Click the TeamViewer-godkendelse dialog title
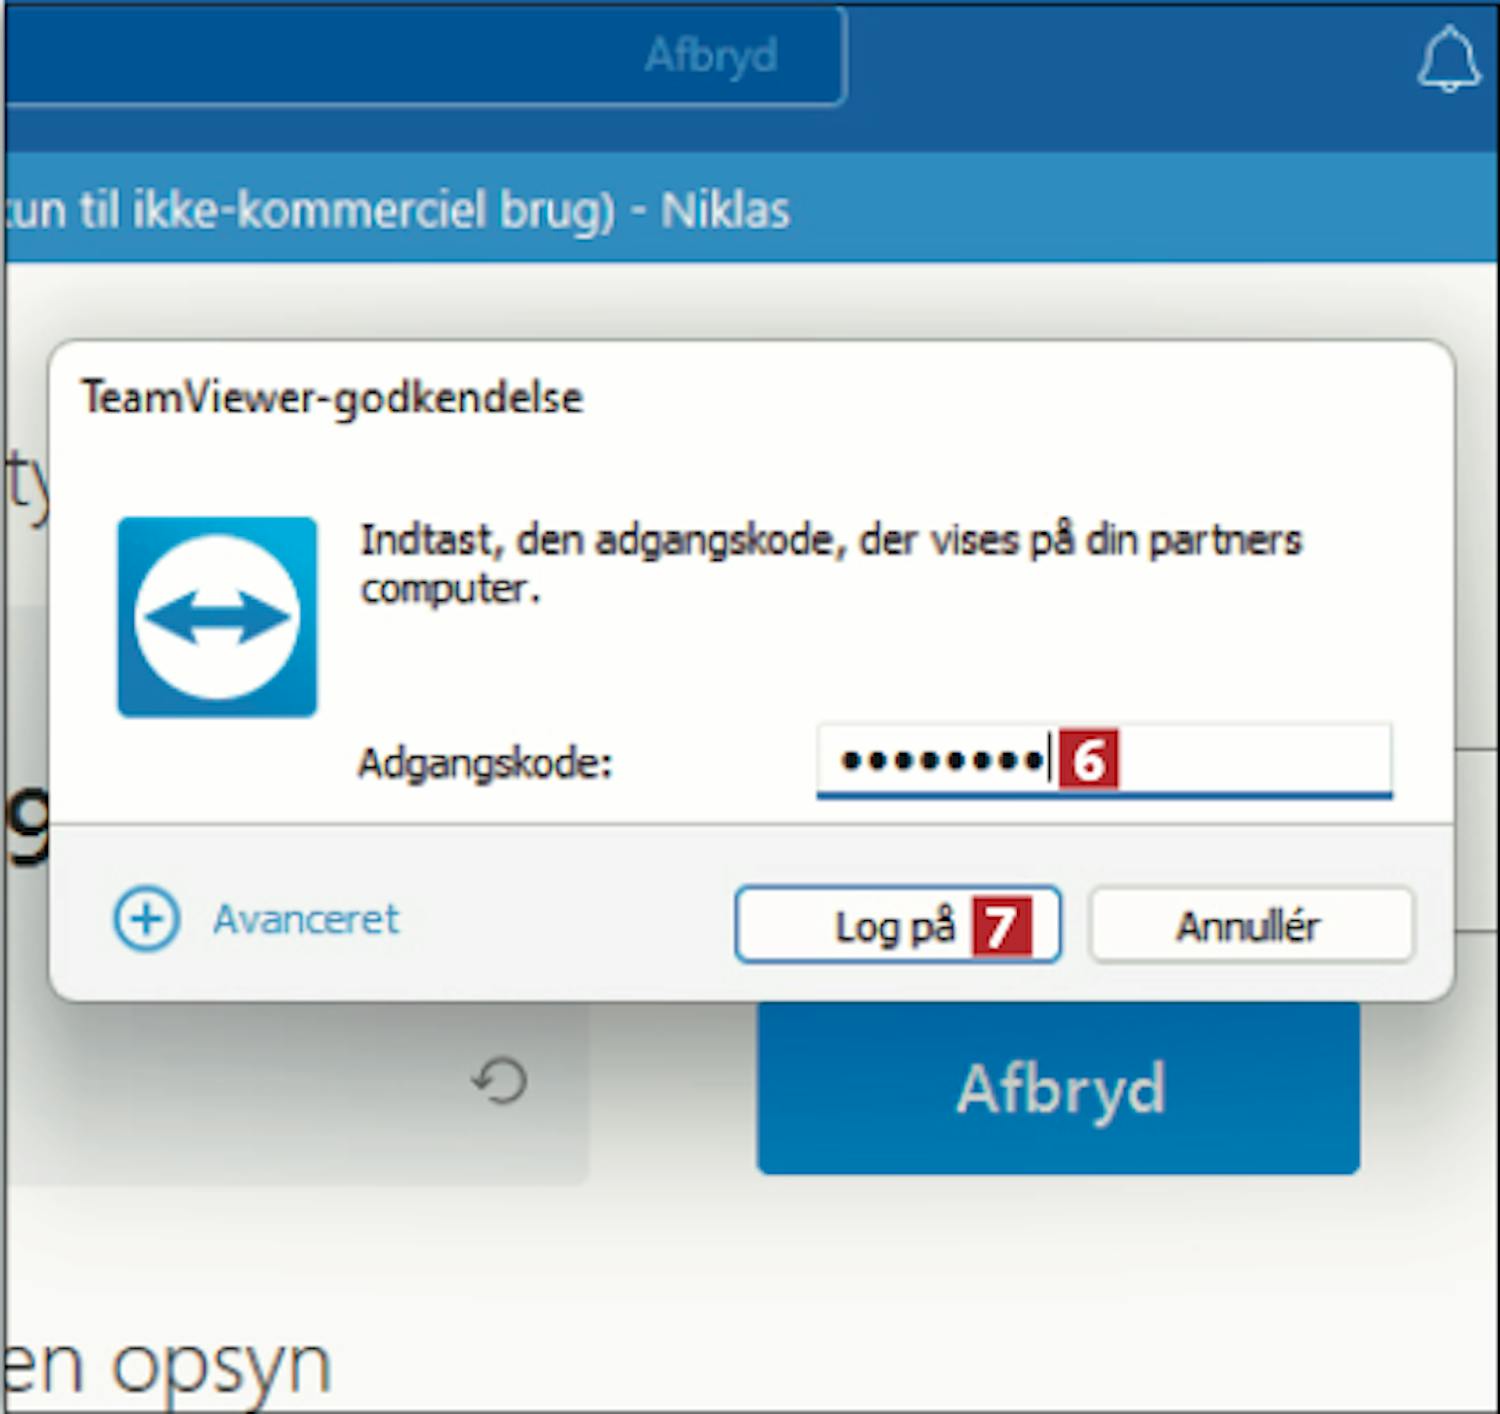Screen dimensions: 1500x1414 pos(332,397)
